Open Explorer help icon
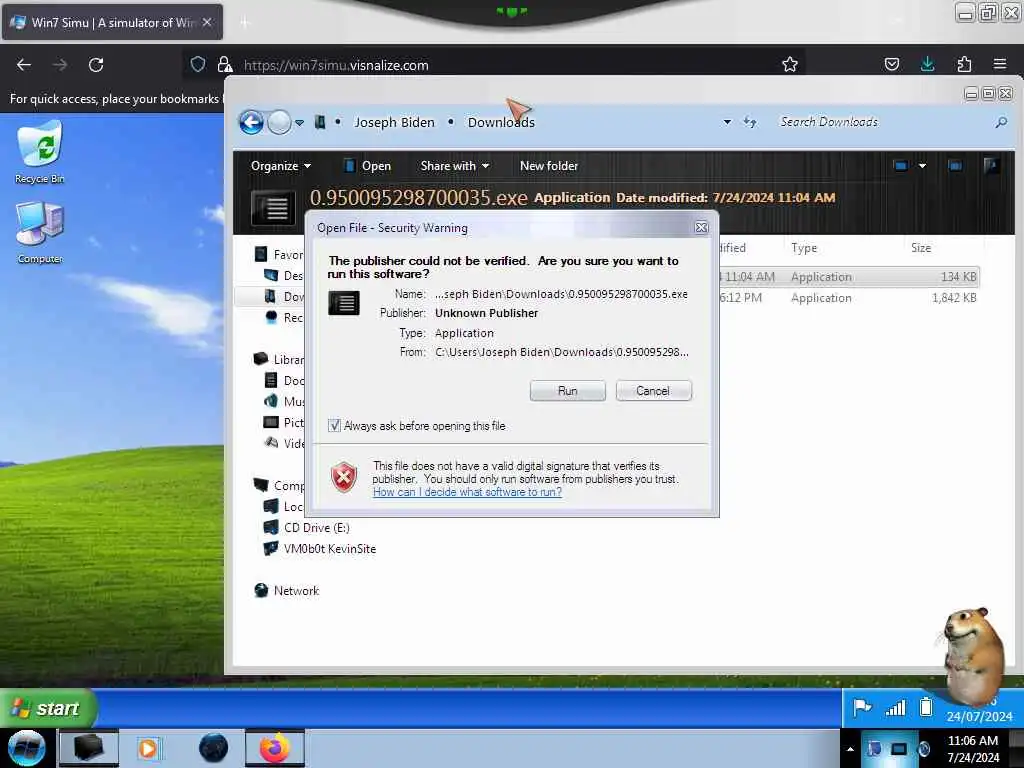This screenshot has height=768, width=1024. click(x=991, y=166)
